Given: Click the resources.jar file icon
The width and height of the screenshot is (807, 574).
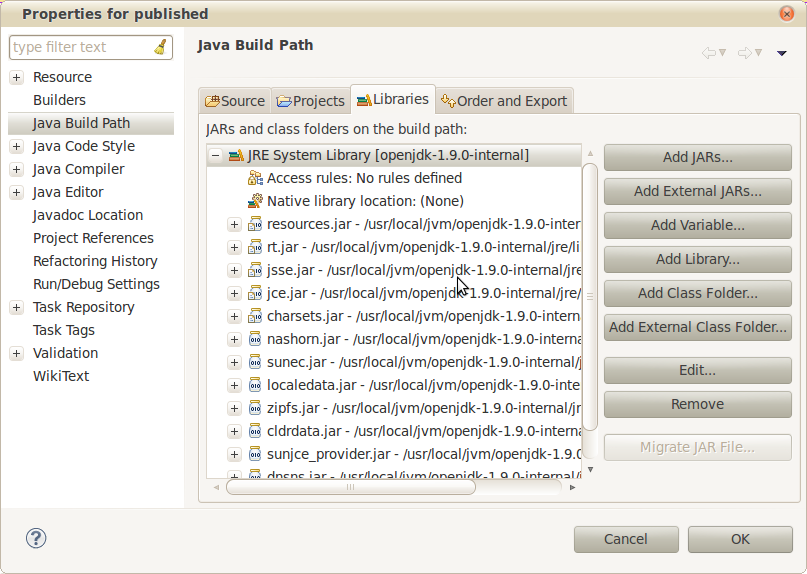Looking at the screenshot, I should pos(255,224).
